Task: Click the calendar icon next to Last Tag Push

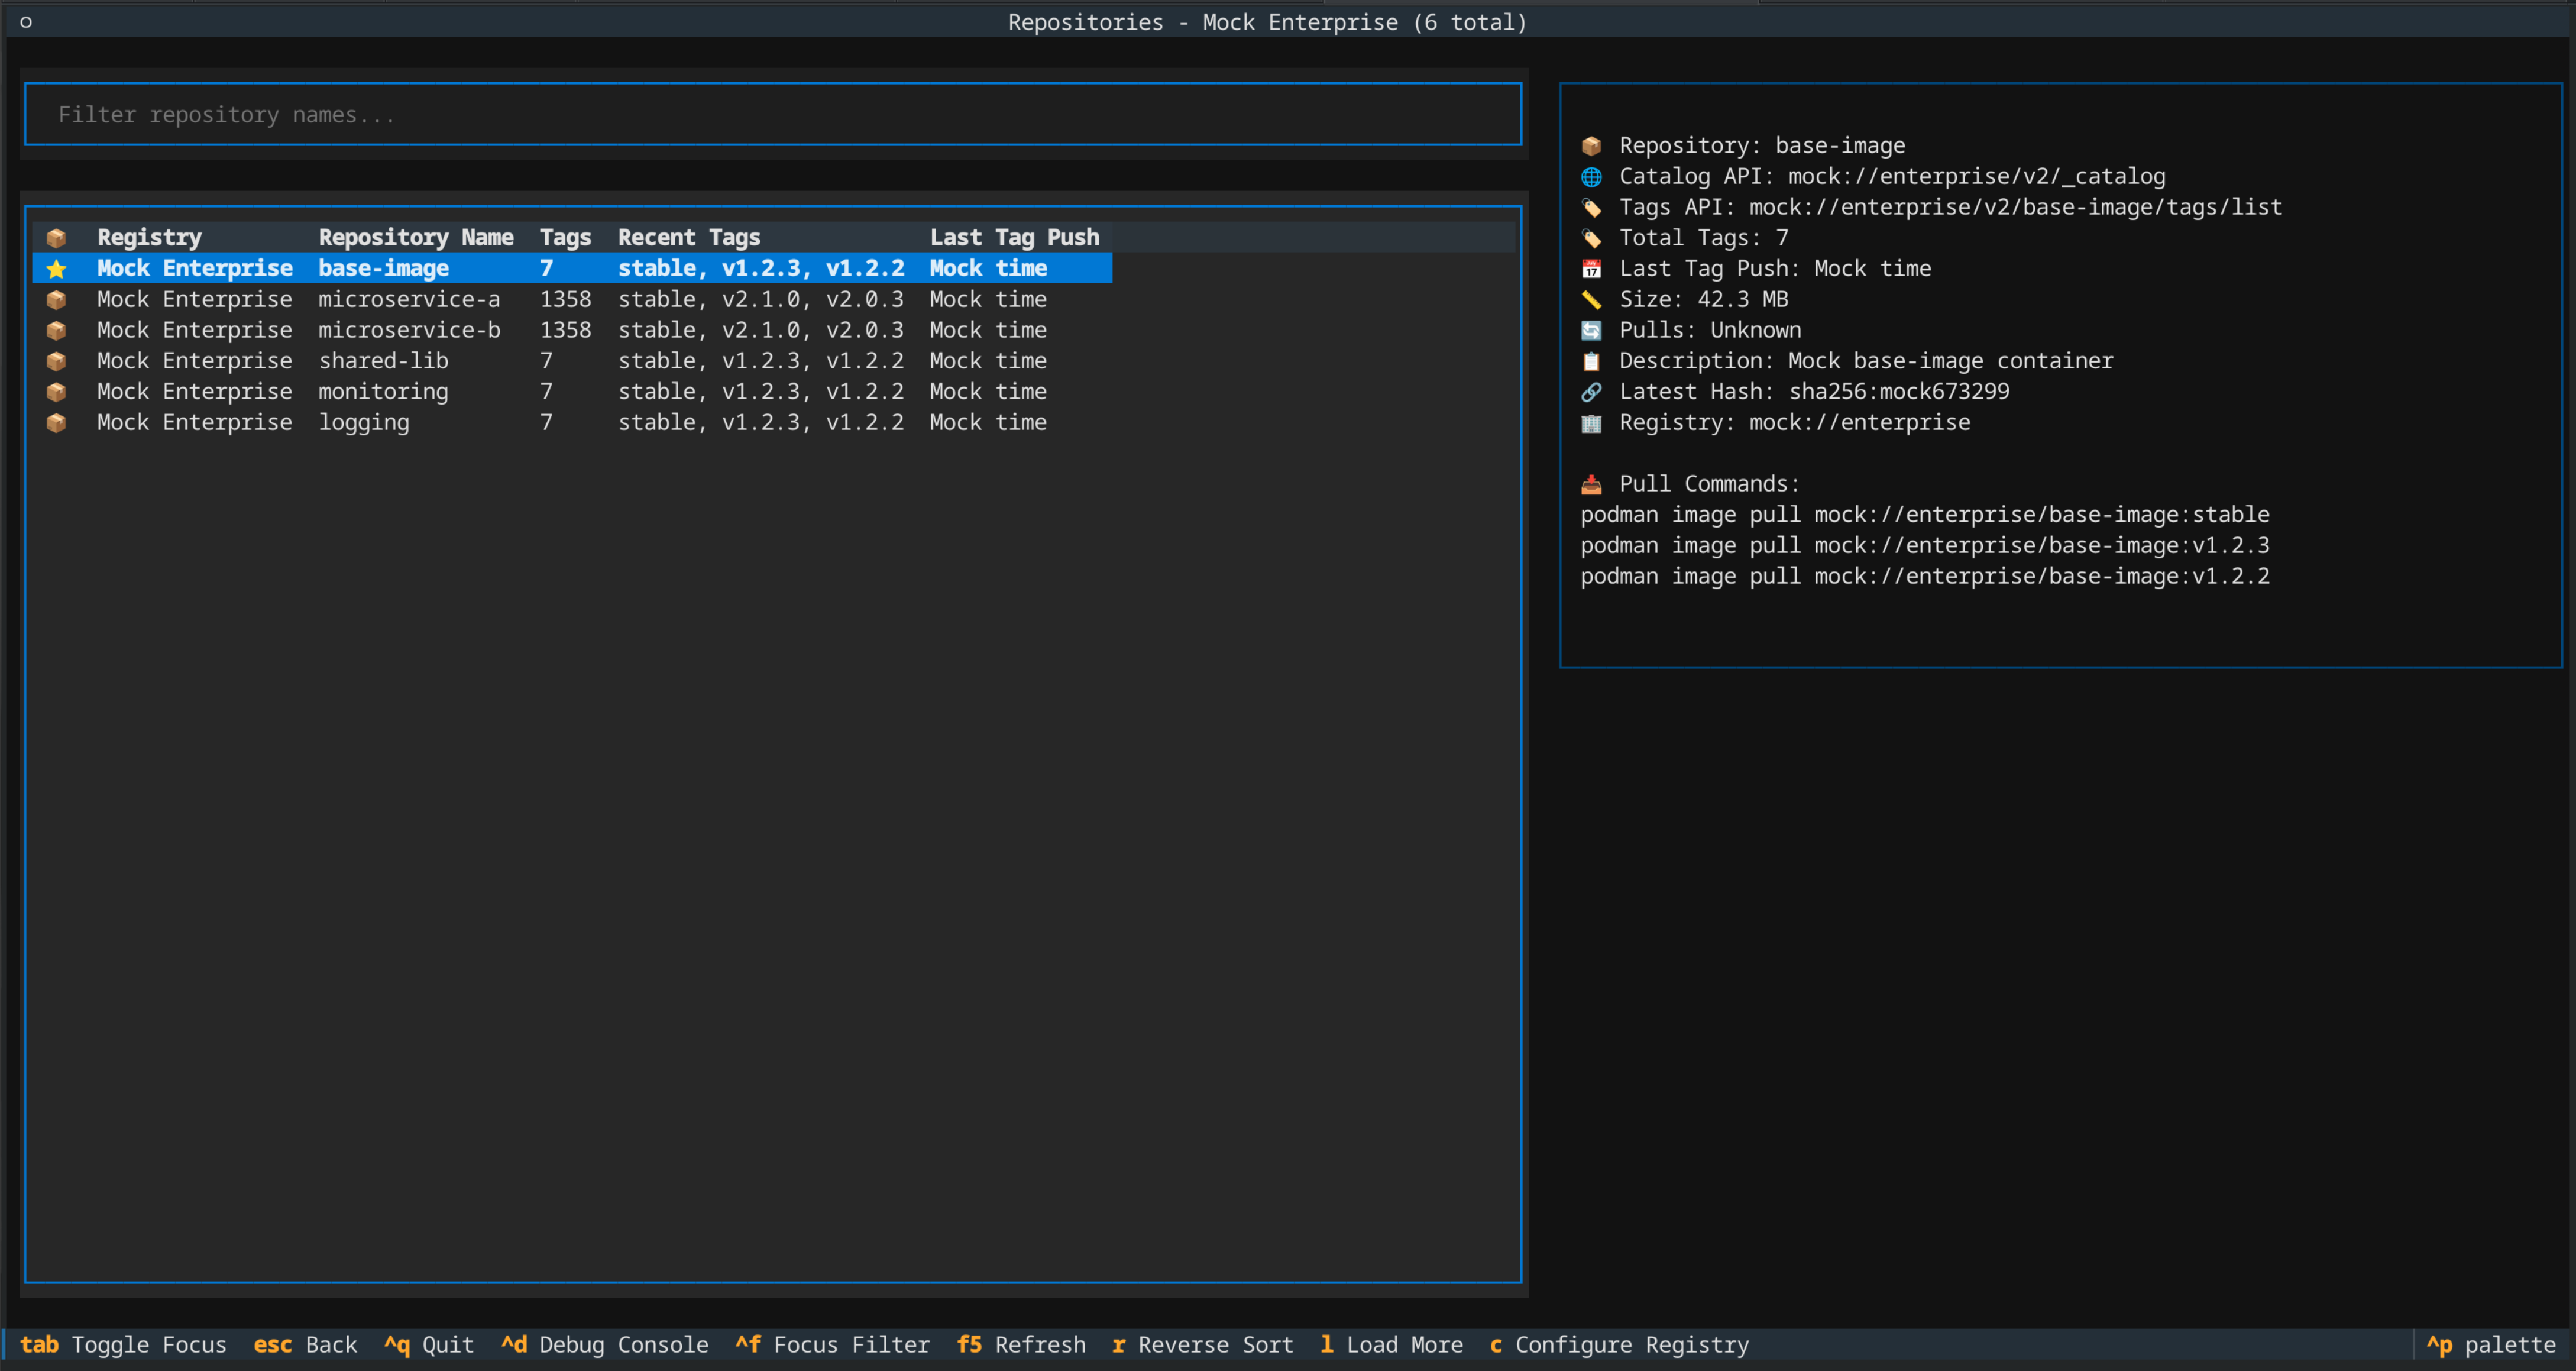Action: point(1592,268)
